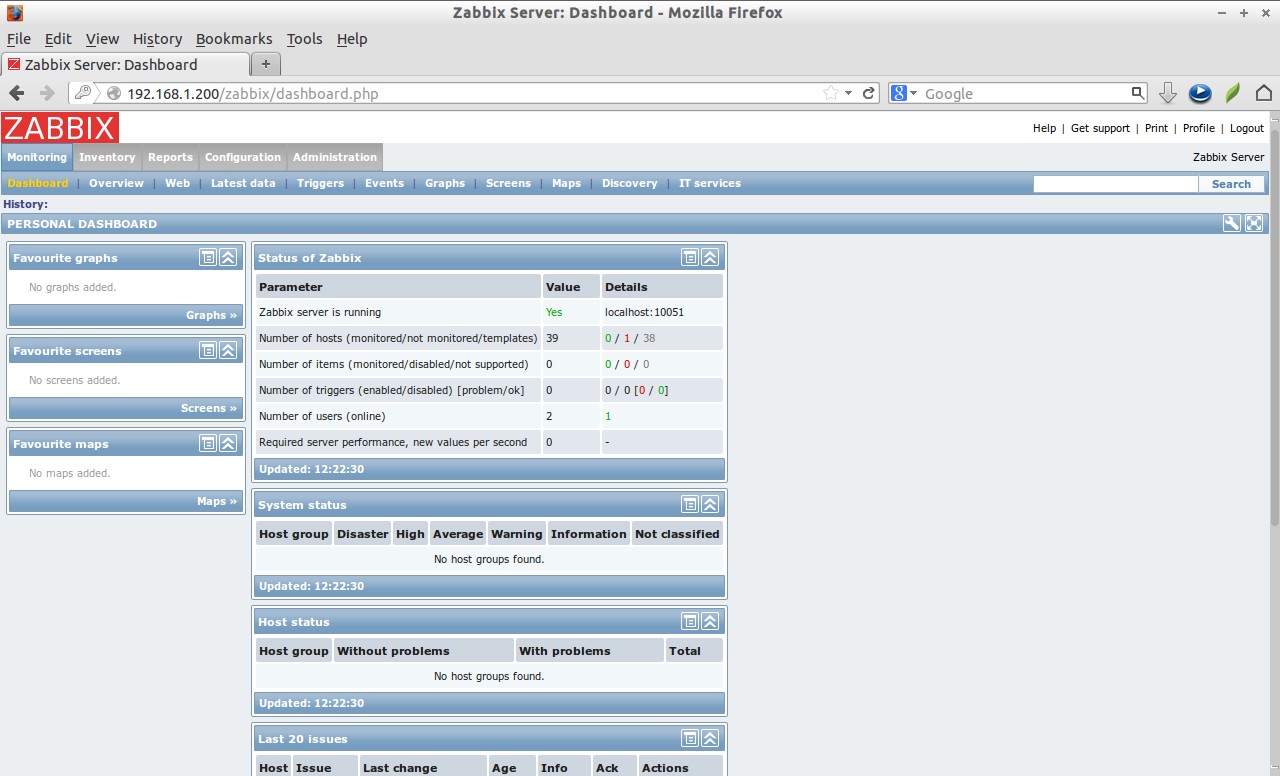Click the blue play-style toolbar addon icon
The width and height of the screenshot is (1280, 776).
1200,93
